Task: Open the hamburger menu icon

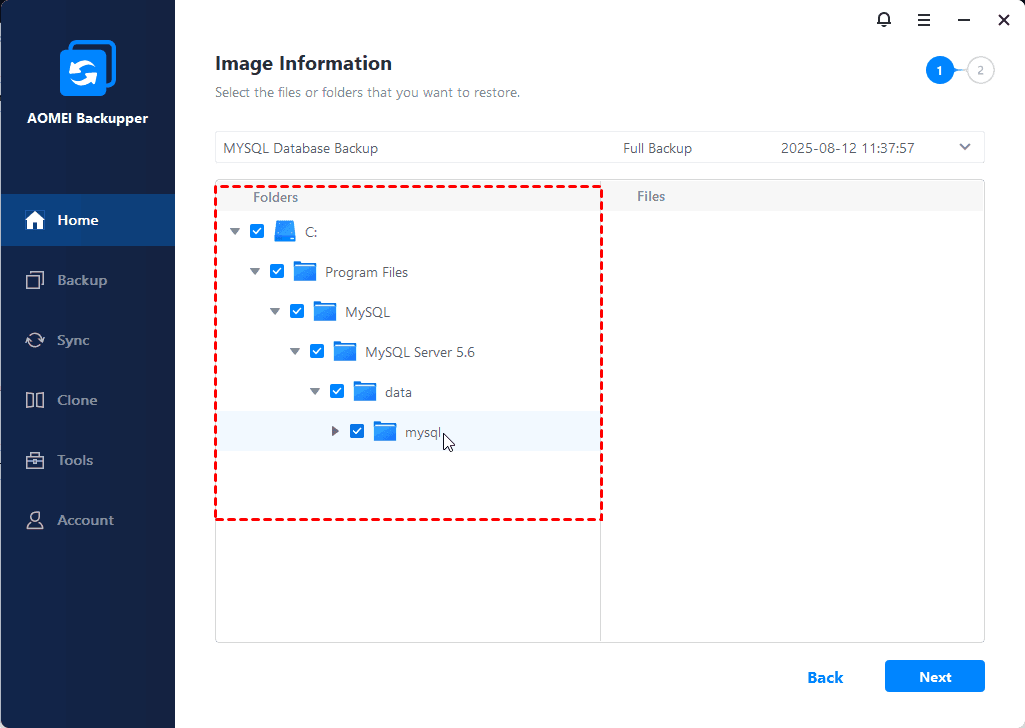Action: [x=924, y=20]
